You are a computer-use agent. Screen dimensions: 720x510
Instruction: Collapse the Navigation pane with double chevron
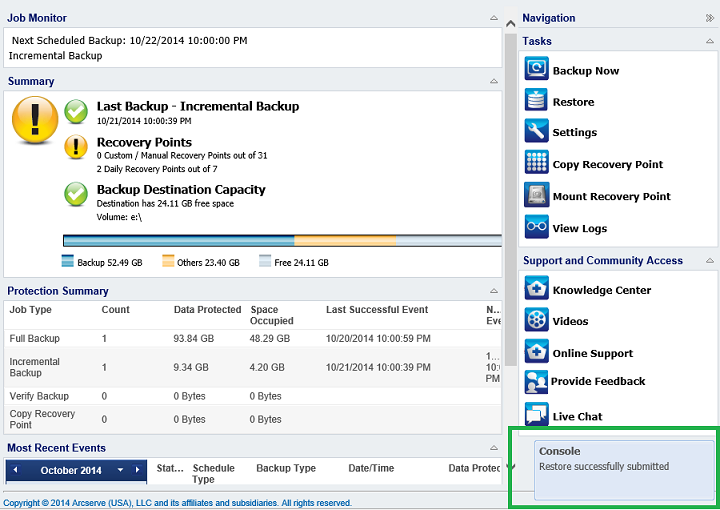[710, 18]
